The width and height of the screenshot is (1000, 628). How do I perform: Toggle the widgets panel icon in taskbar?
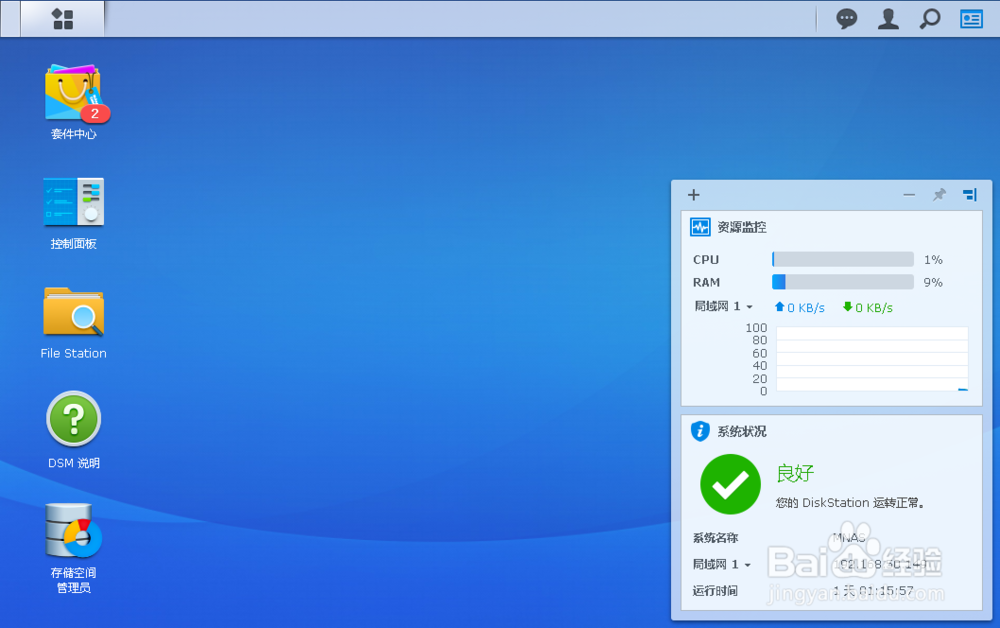(971, 19)
